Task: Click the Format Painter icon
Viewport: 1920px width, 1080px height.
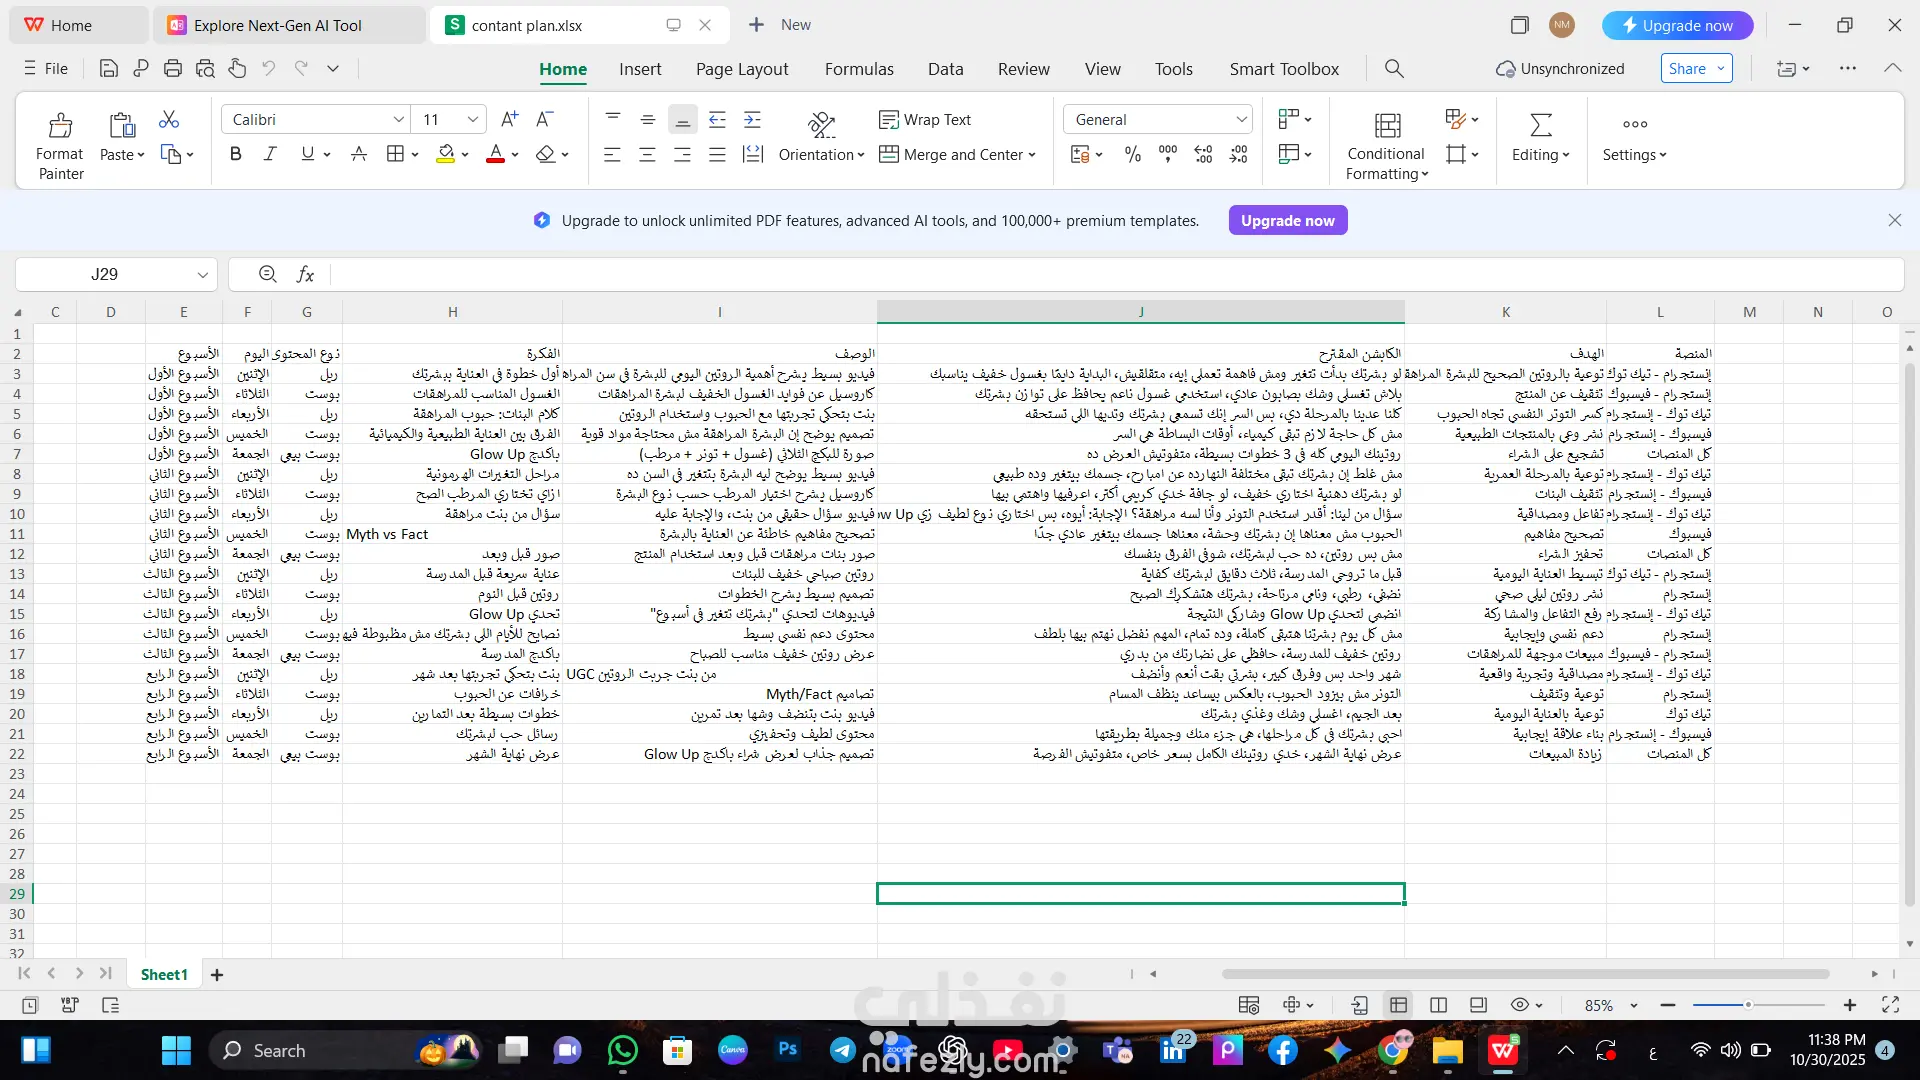Action: pyautogui.click(x=60, y=126)
